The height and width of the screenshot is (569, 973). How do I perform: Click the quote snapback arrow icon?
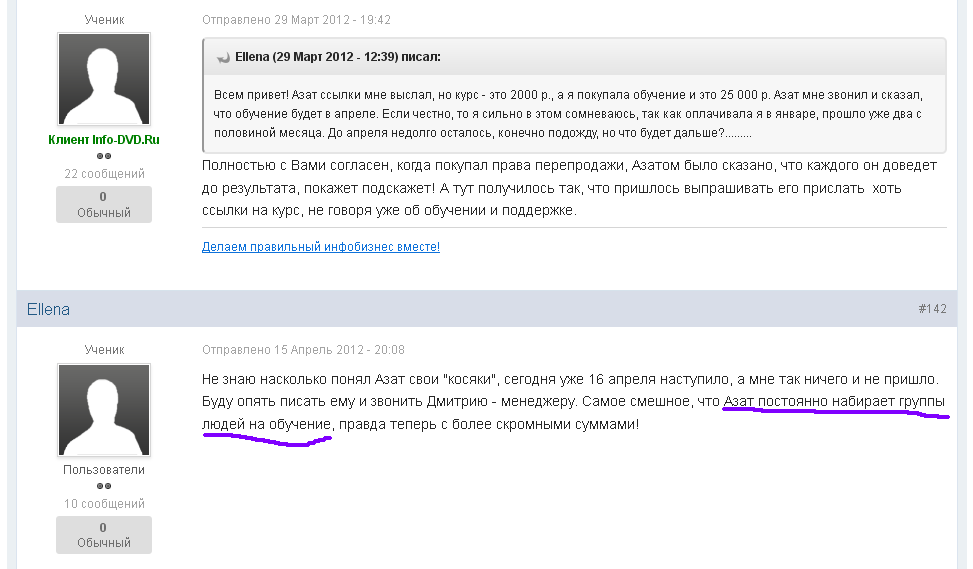click(x=223, y=58)
